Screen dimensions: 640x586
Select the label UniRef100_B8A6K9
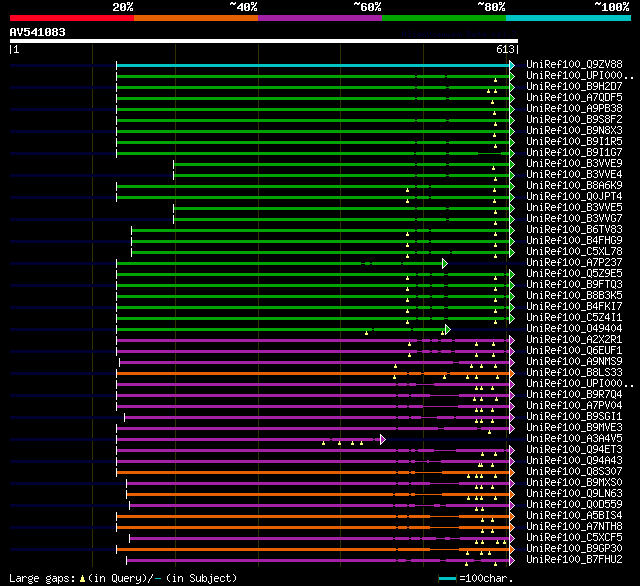[574, 186]
